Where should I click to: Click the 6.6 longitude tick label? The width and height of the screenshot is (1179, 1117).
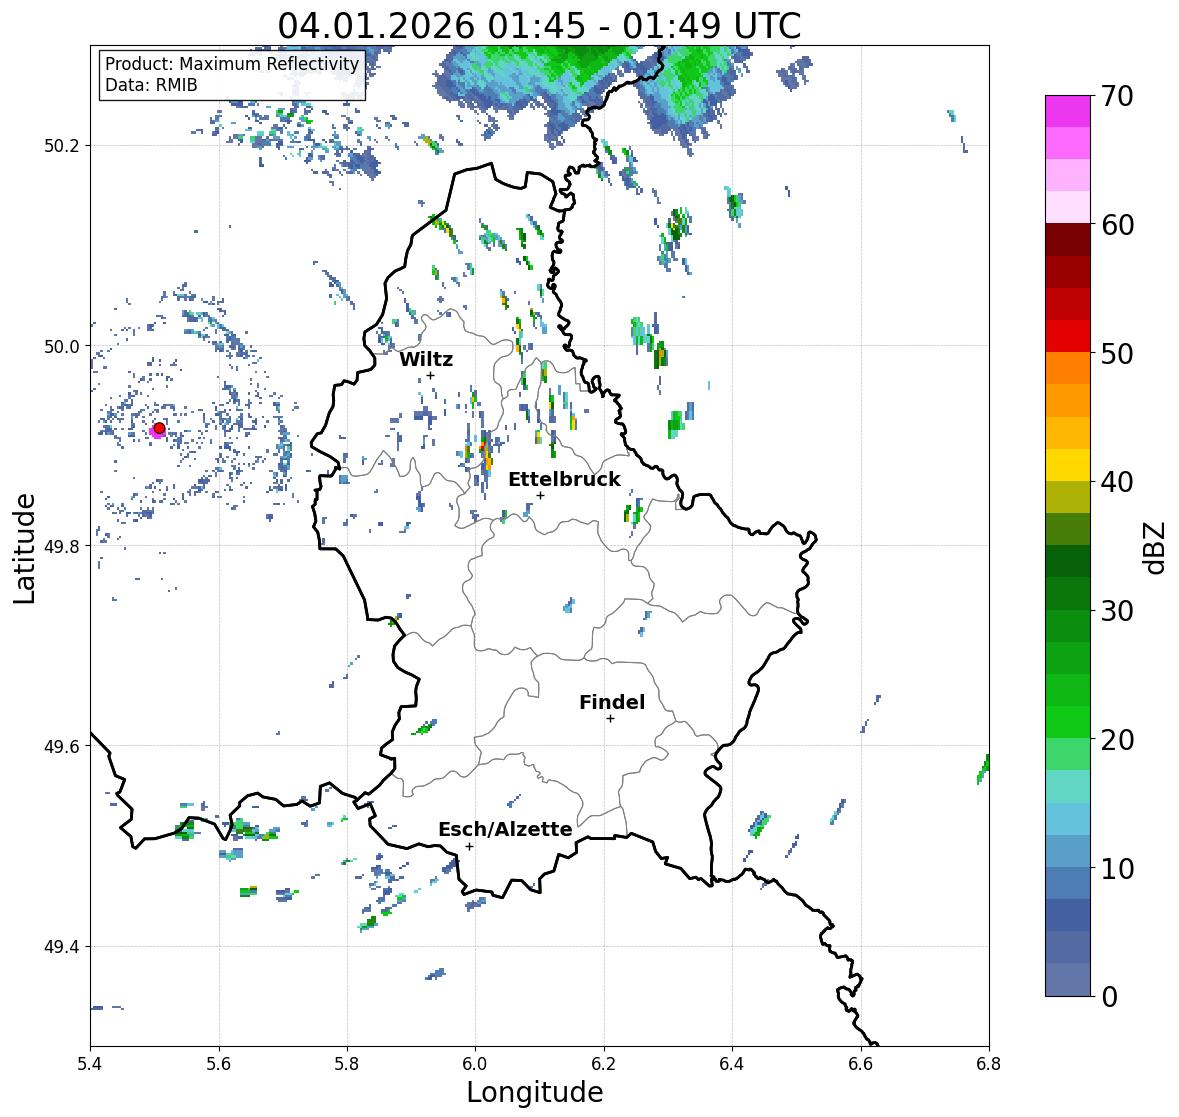pos(860,1064)
